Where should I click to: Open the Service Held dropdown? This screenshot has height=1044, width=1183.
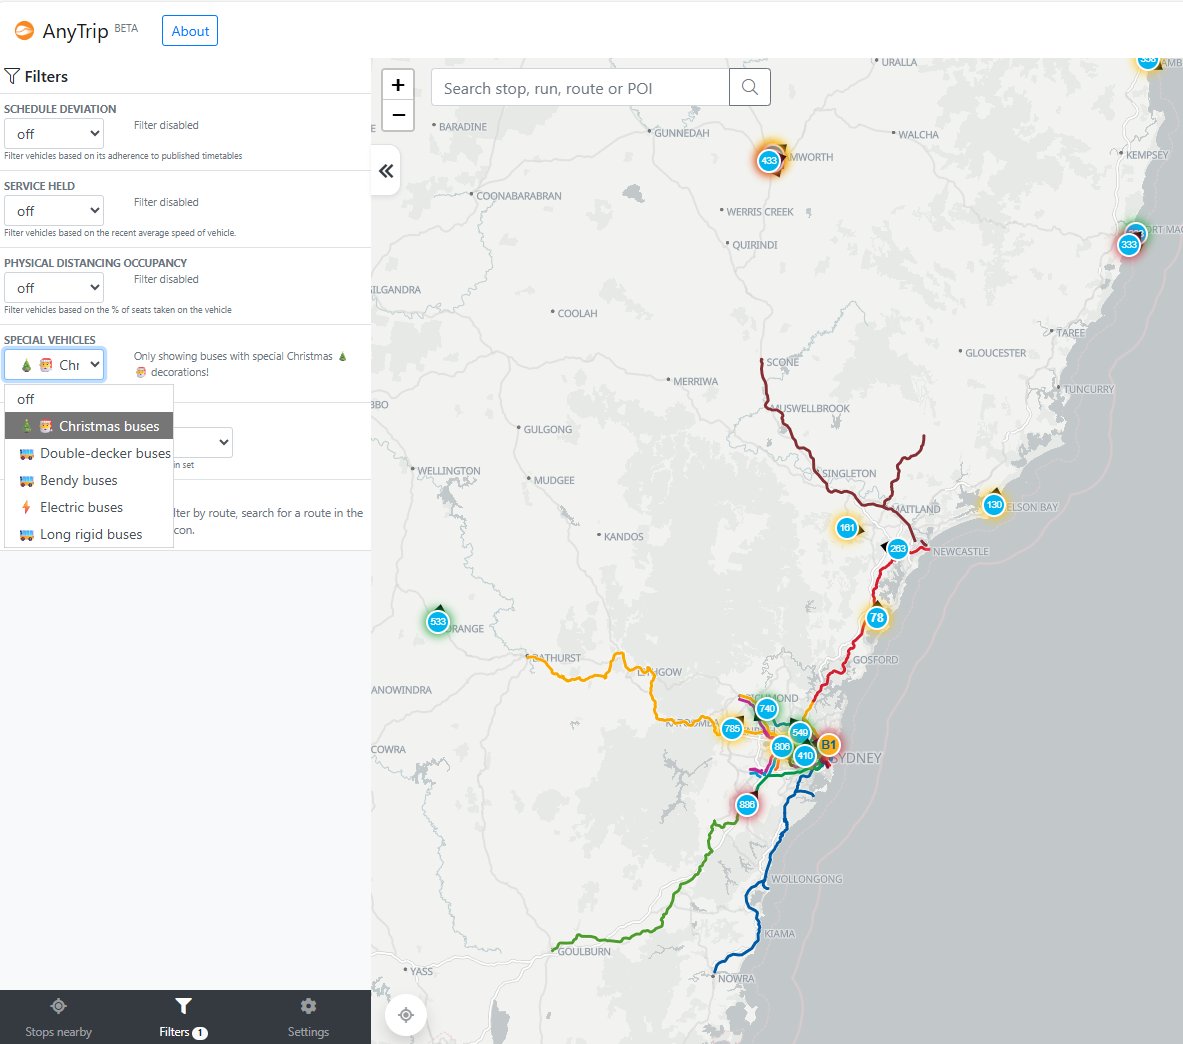(x=54, y=210)
